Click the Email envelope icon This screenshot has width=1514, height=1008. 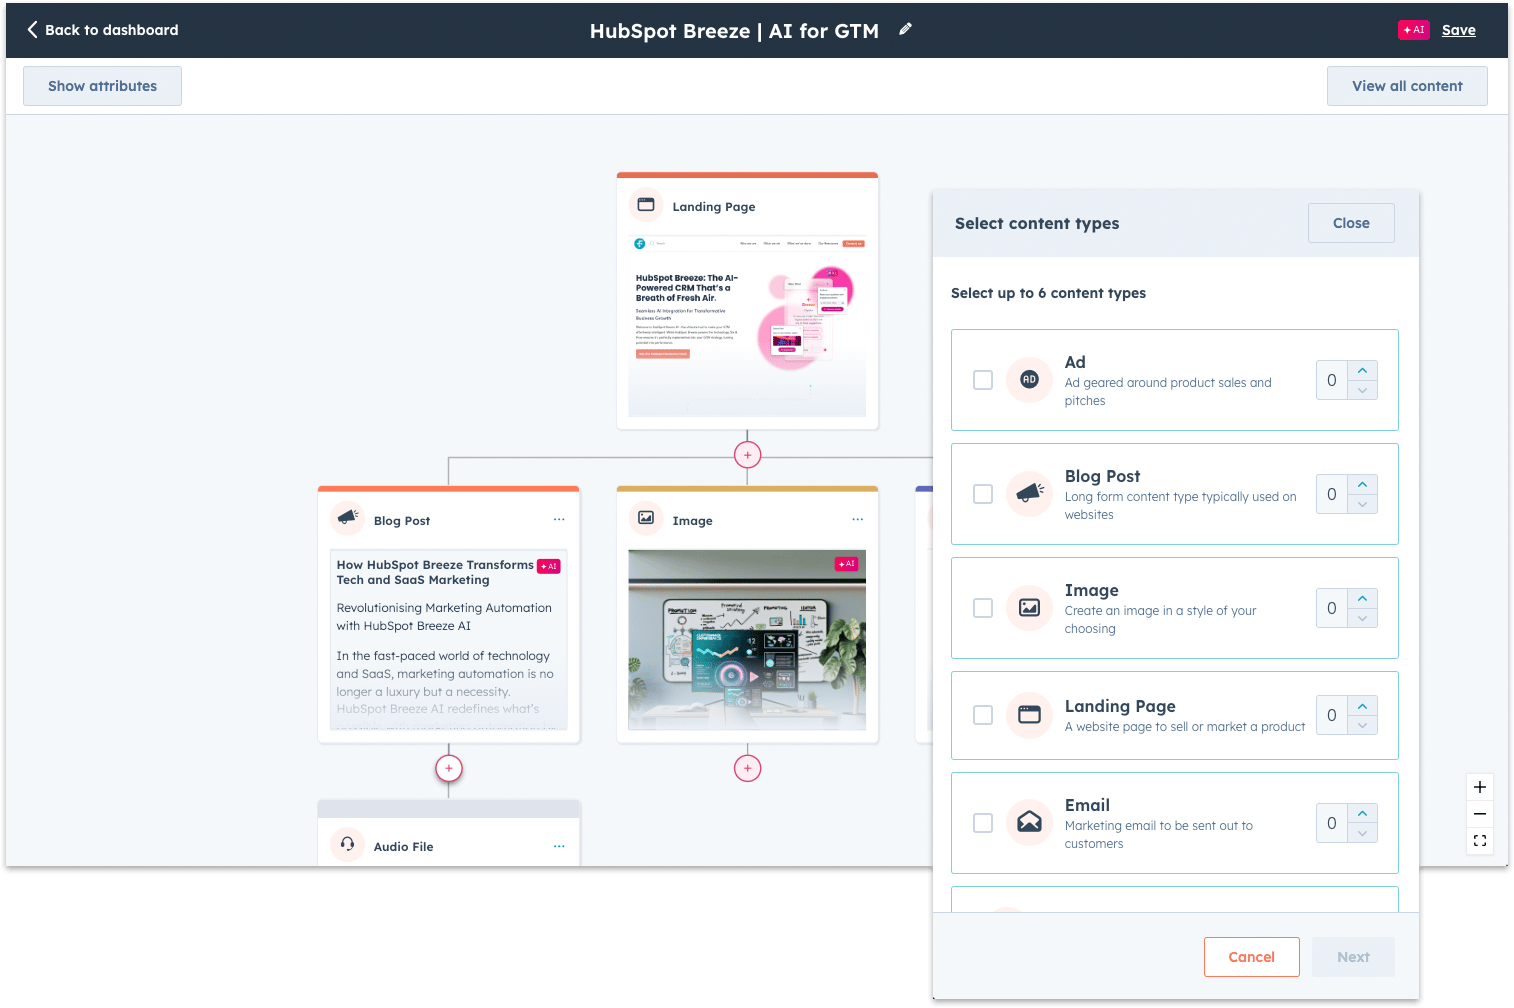1029,822
